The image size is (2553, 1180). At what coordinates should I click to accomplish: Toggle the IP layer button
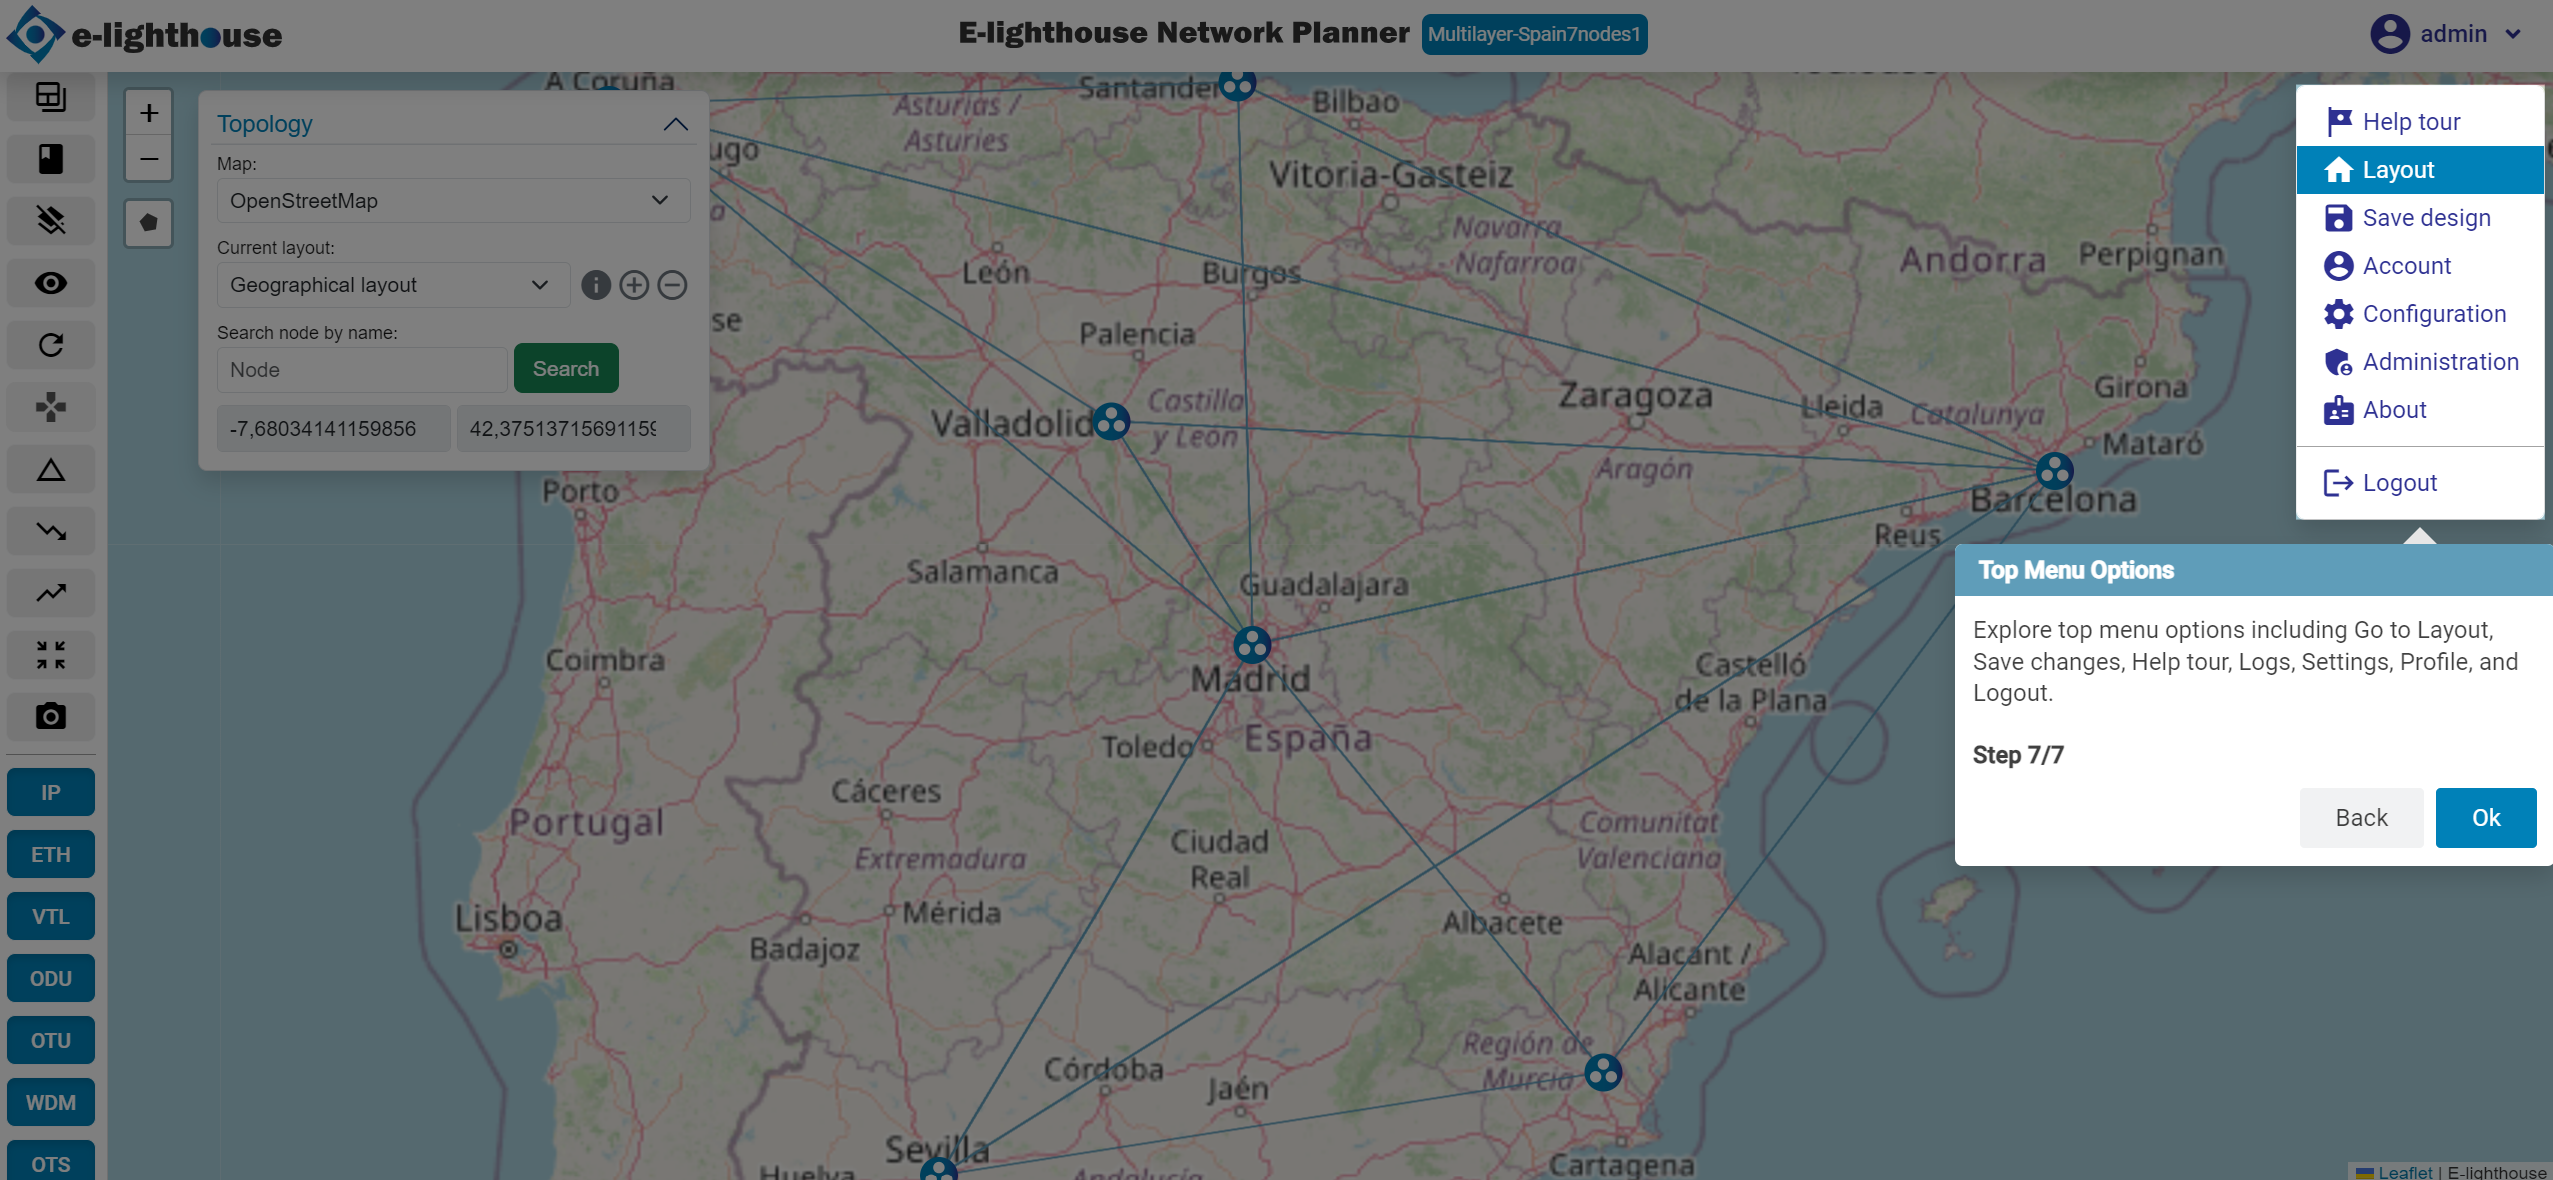51,792
